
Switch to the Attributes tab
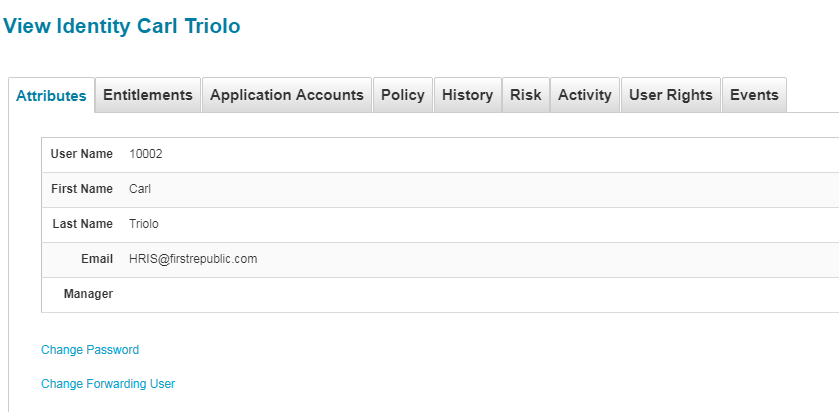51,96
